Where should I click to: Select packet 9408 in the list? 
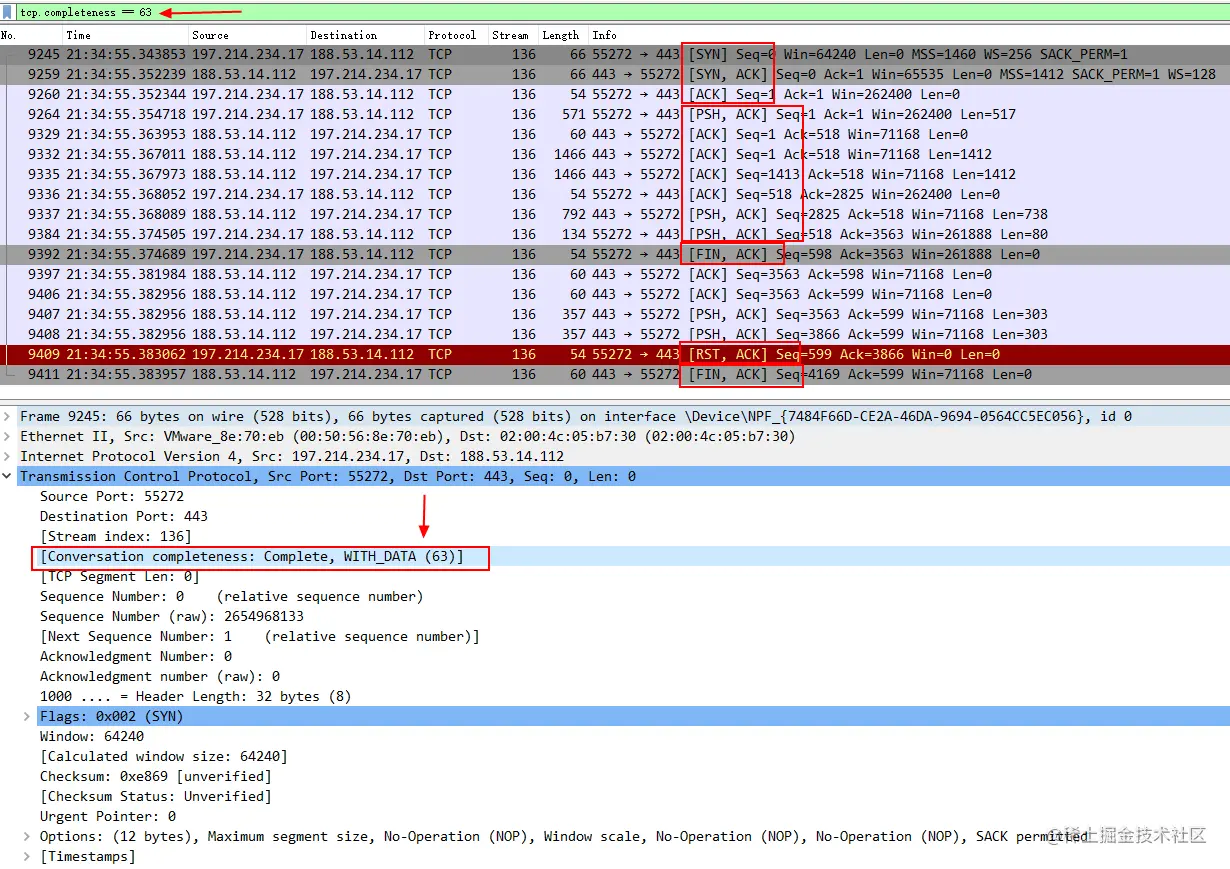click(x=615, y=334)
